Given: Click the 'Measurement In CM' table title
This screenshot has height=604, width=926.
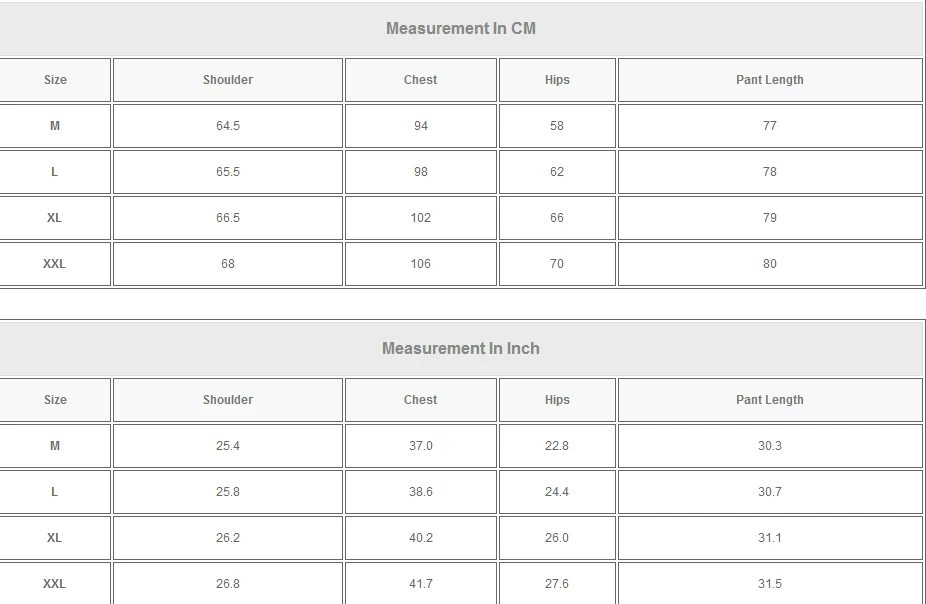Looking at the screenshot, I should point(461,29).
